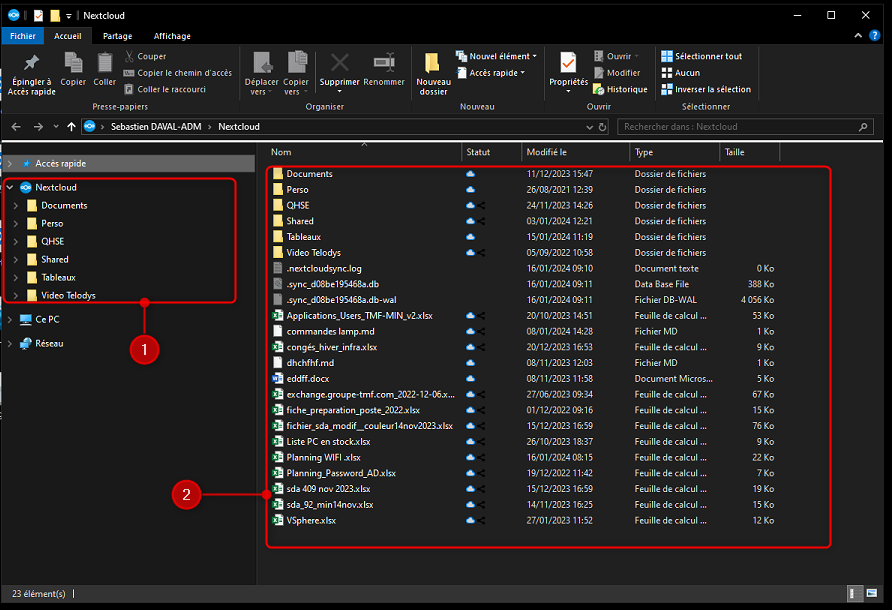Expand the Réseau tree node
Screen dimensions: 892x610
(x=10, y=344)
